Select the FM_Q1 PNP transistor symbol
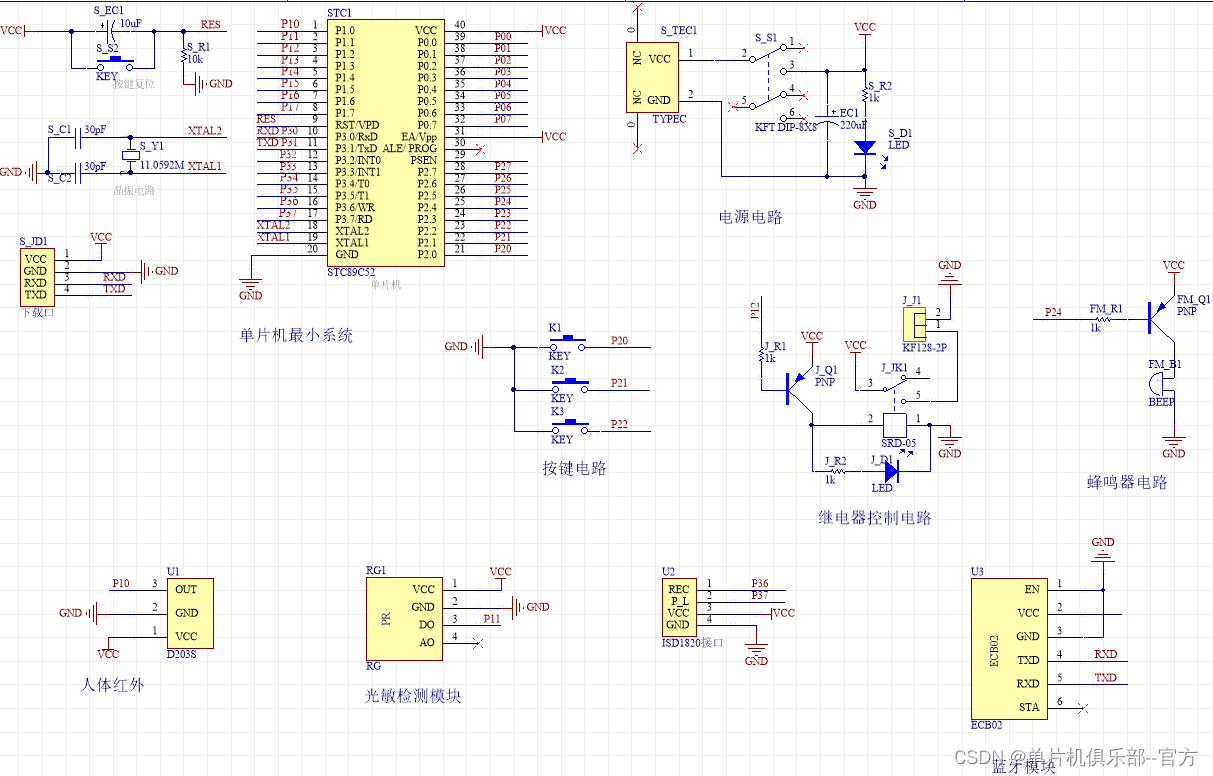Screen dimensions: 1213x776 point(1160,318)
